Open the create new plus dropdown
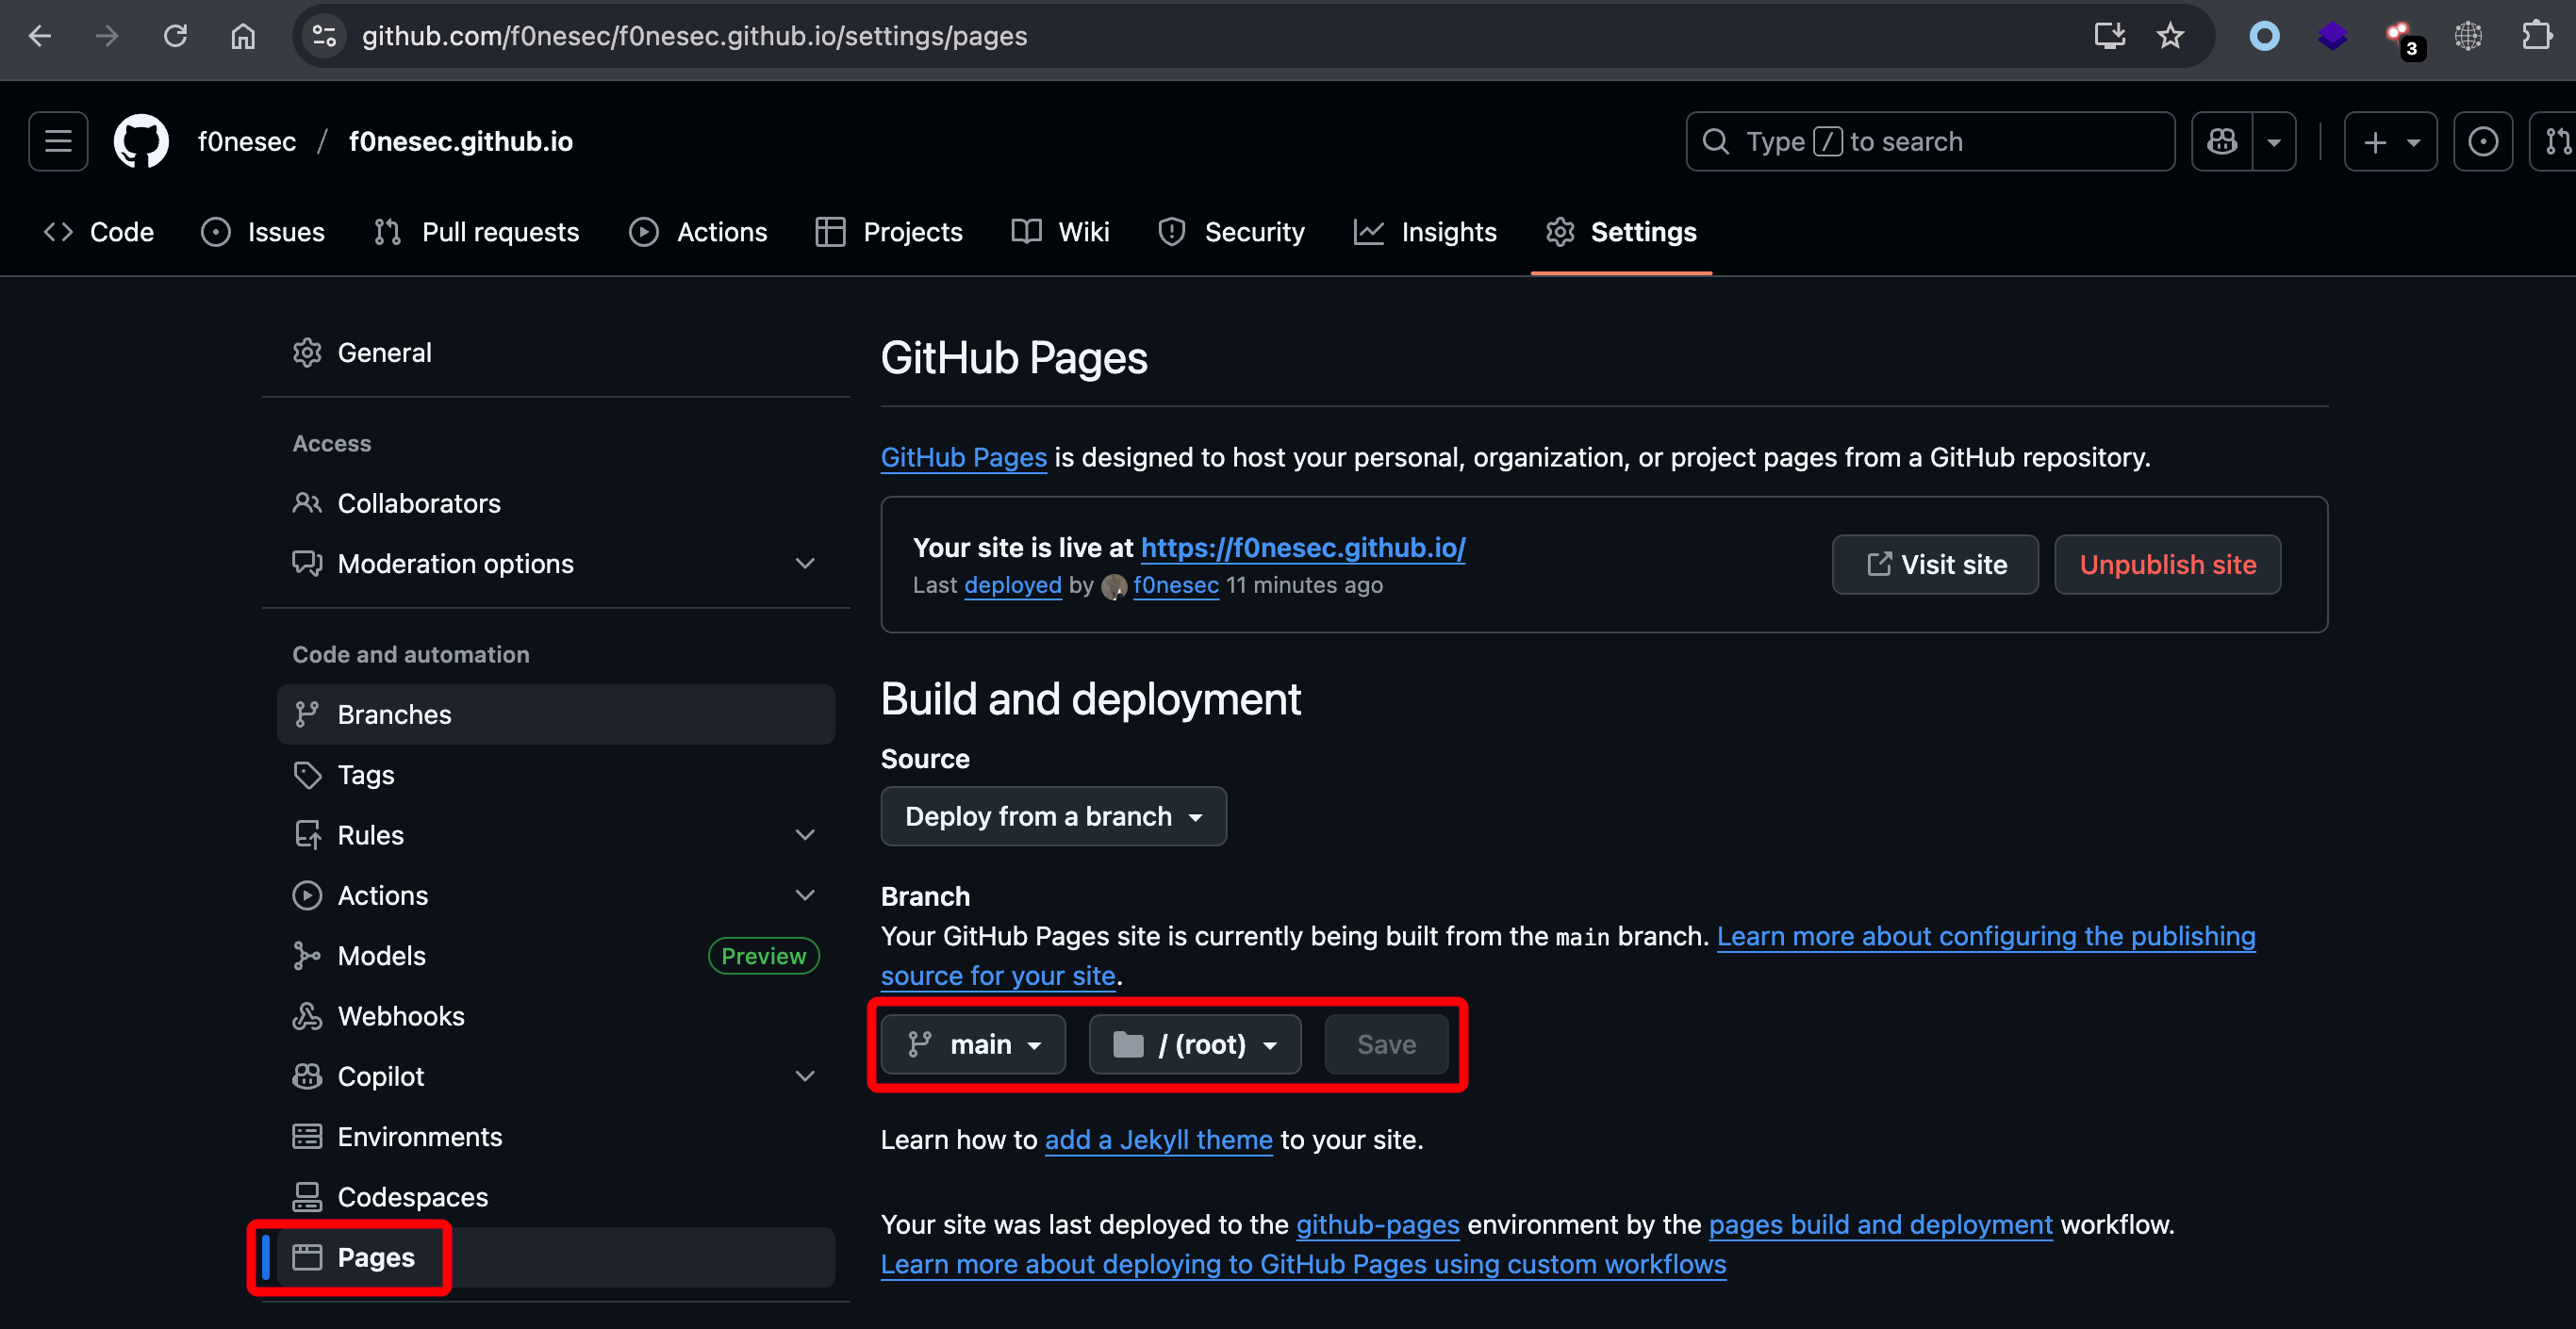Viewport: 2576px width, 1329px height. (x=2389, y=141)
